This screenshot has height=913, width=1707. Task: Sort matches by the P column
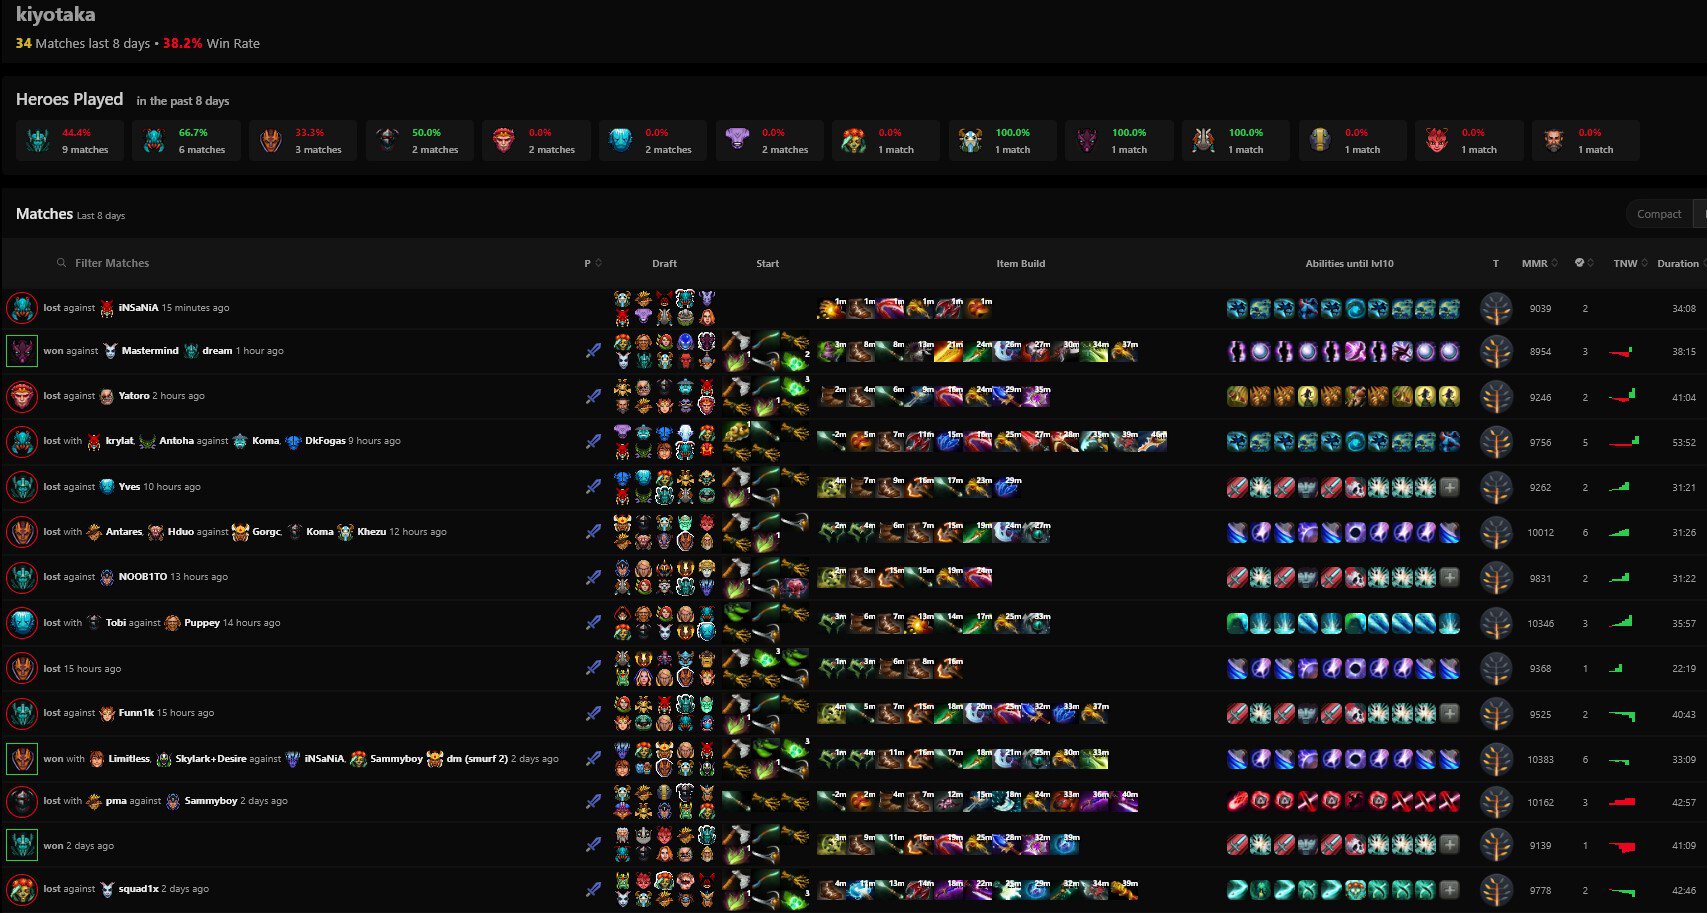[x=593, y=263]
